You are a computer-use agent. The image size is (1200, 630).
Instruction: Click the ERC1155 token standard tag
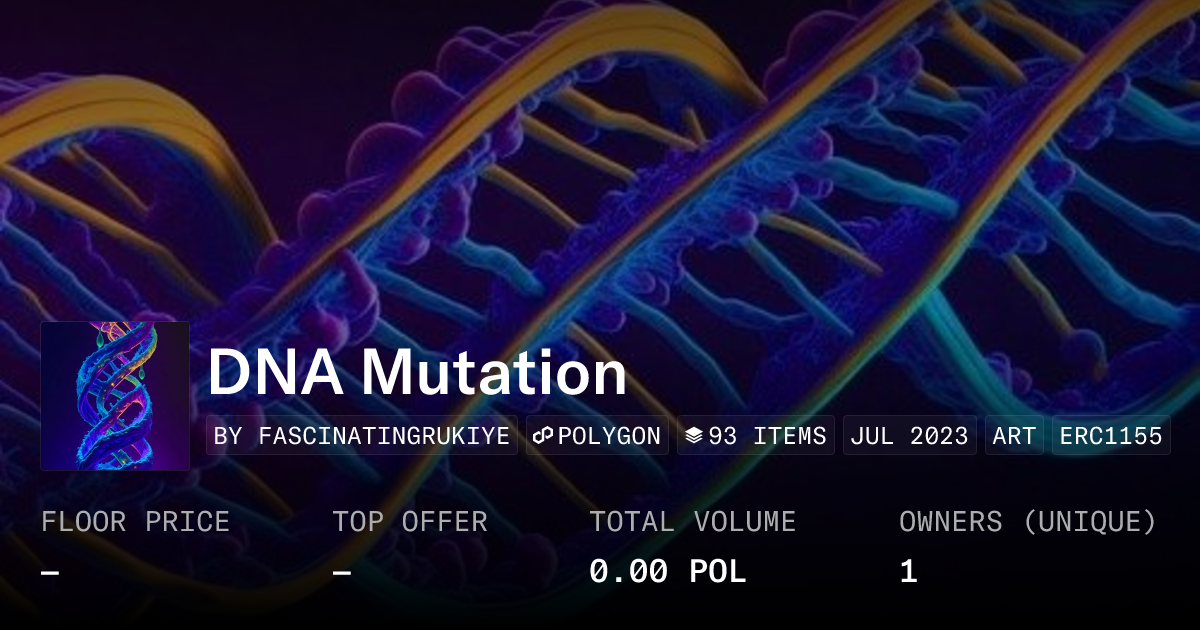tap(1111, 436)
